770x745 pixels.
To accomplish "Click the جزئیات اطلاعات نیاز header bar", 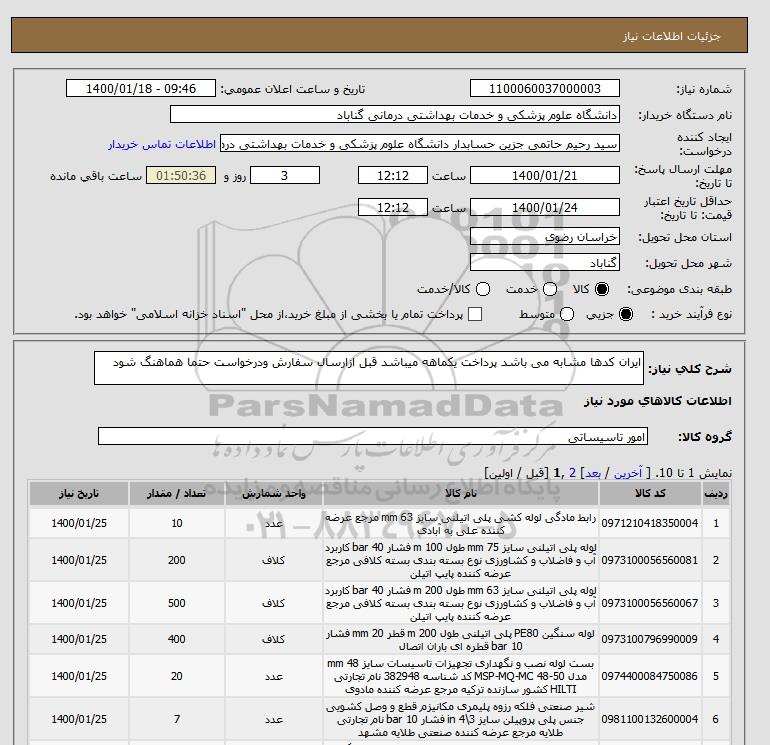I will point(379,35).
